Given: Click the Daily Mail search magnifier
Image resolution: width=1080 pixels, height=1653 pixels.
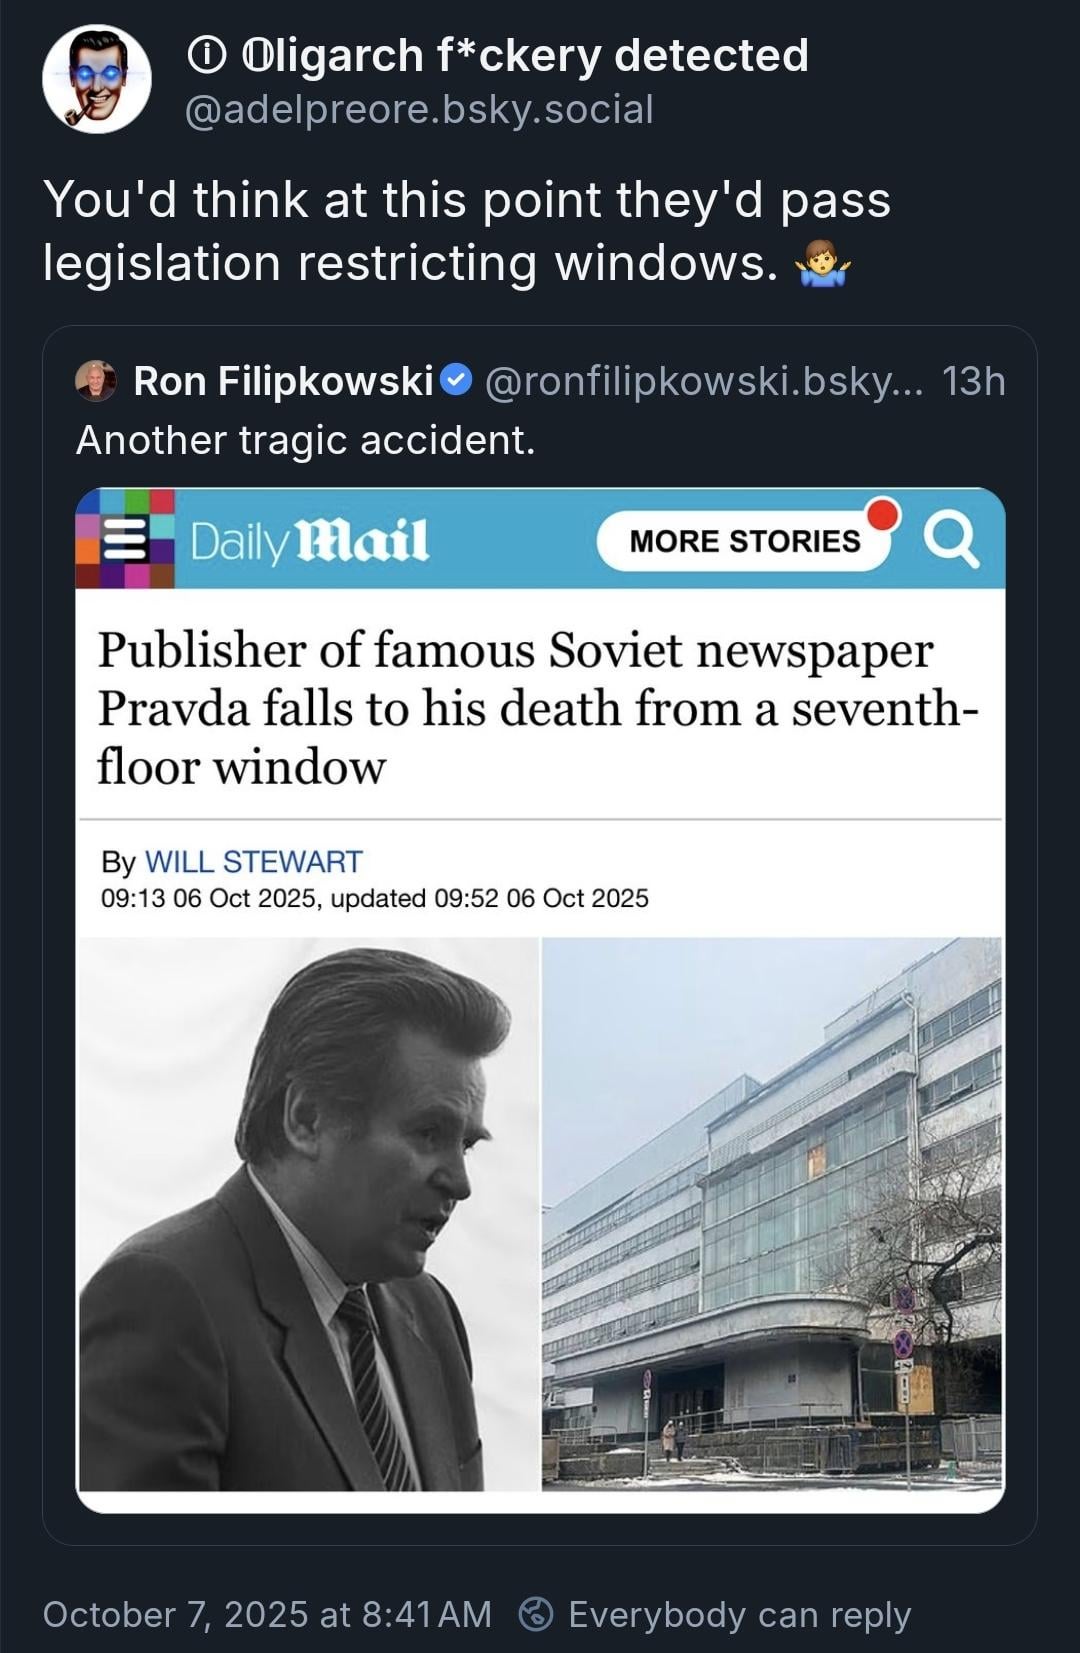Looking at the screenshot, I should [950, 541].
